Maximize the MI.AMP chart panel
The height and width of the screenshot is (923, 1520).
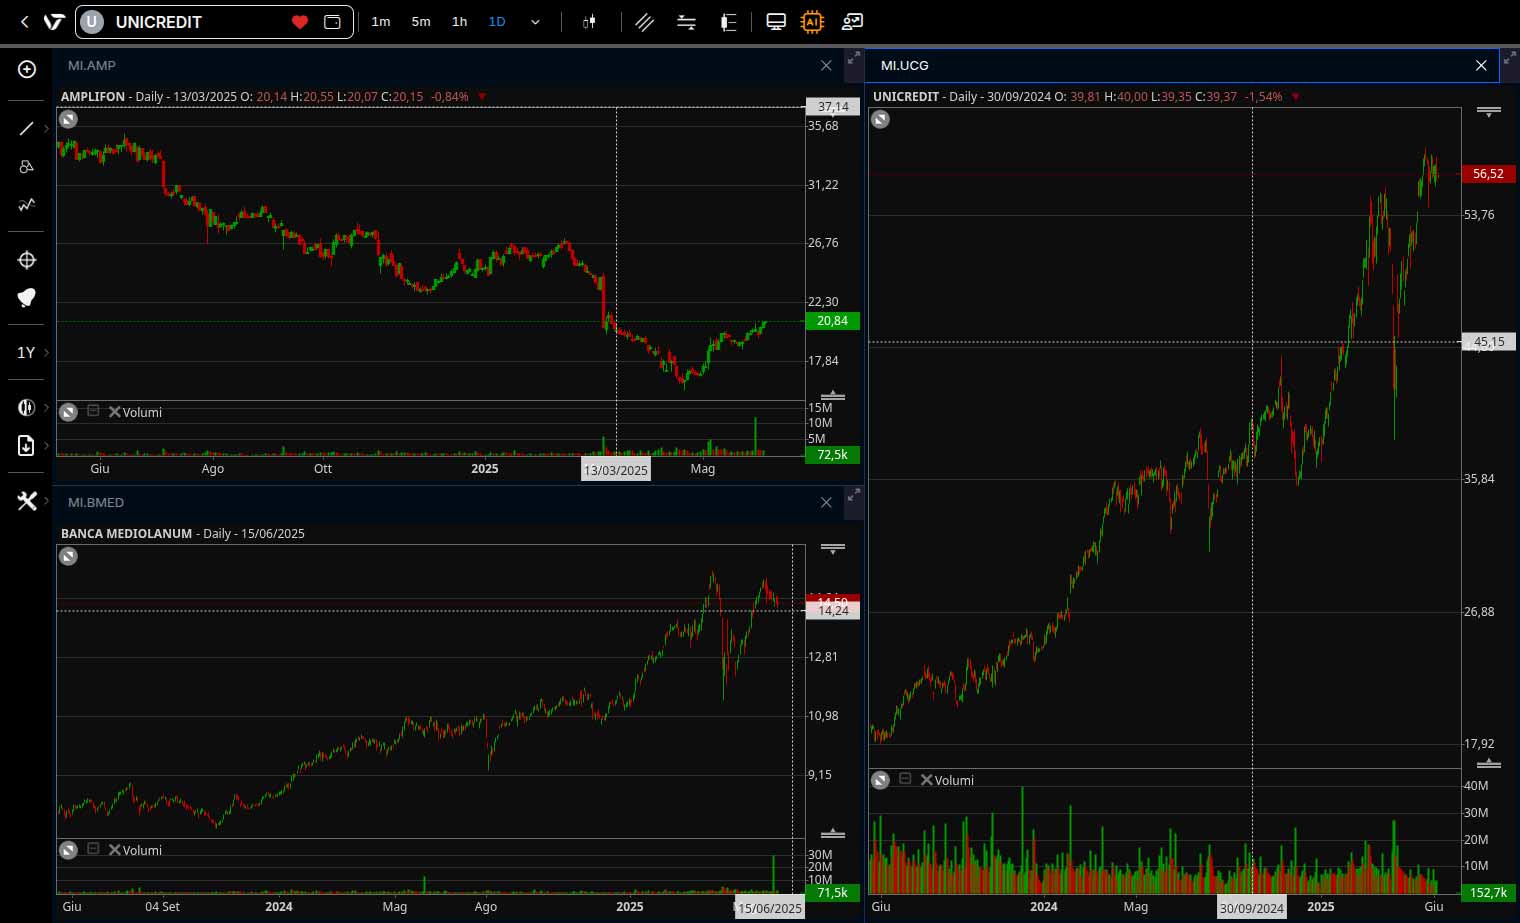tap(853, 59)
